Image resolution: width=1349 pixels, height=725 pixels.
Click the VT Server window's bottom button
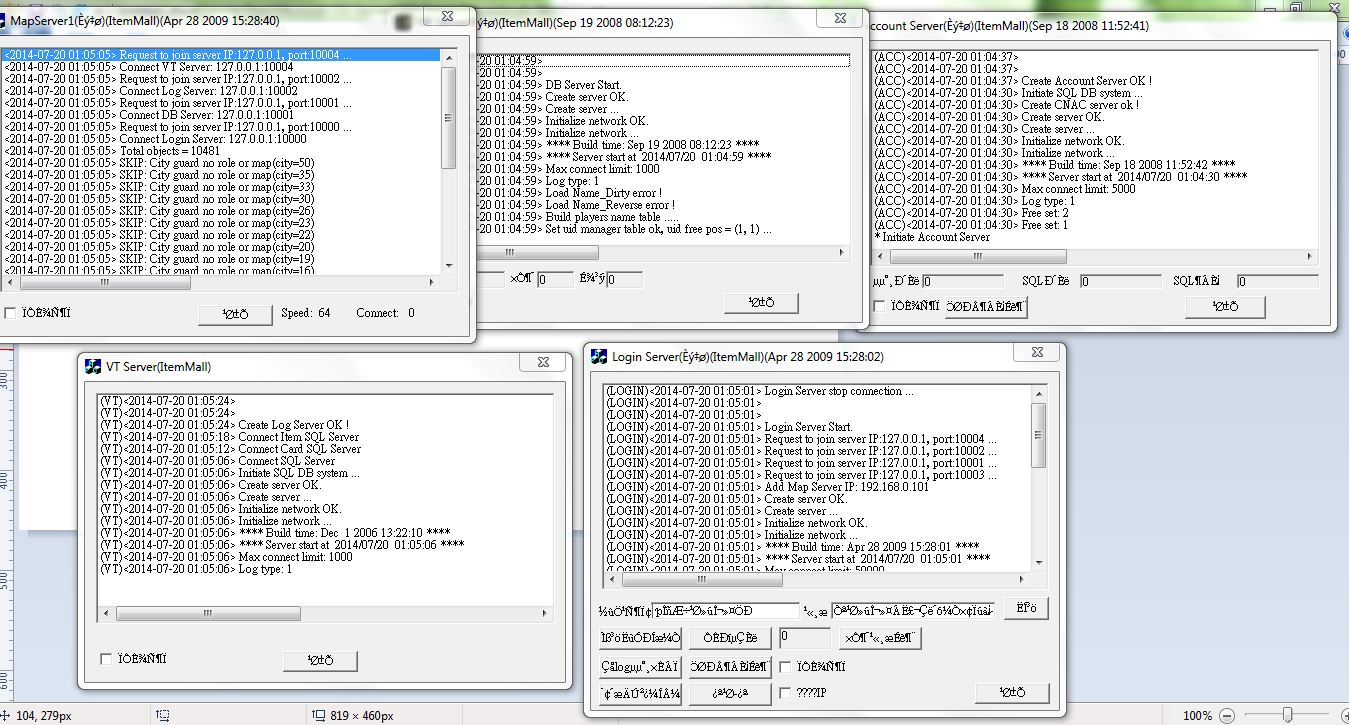click(320, 660)
